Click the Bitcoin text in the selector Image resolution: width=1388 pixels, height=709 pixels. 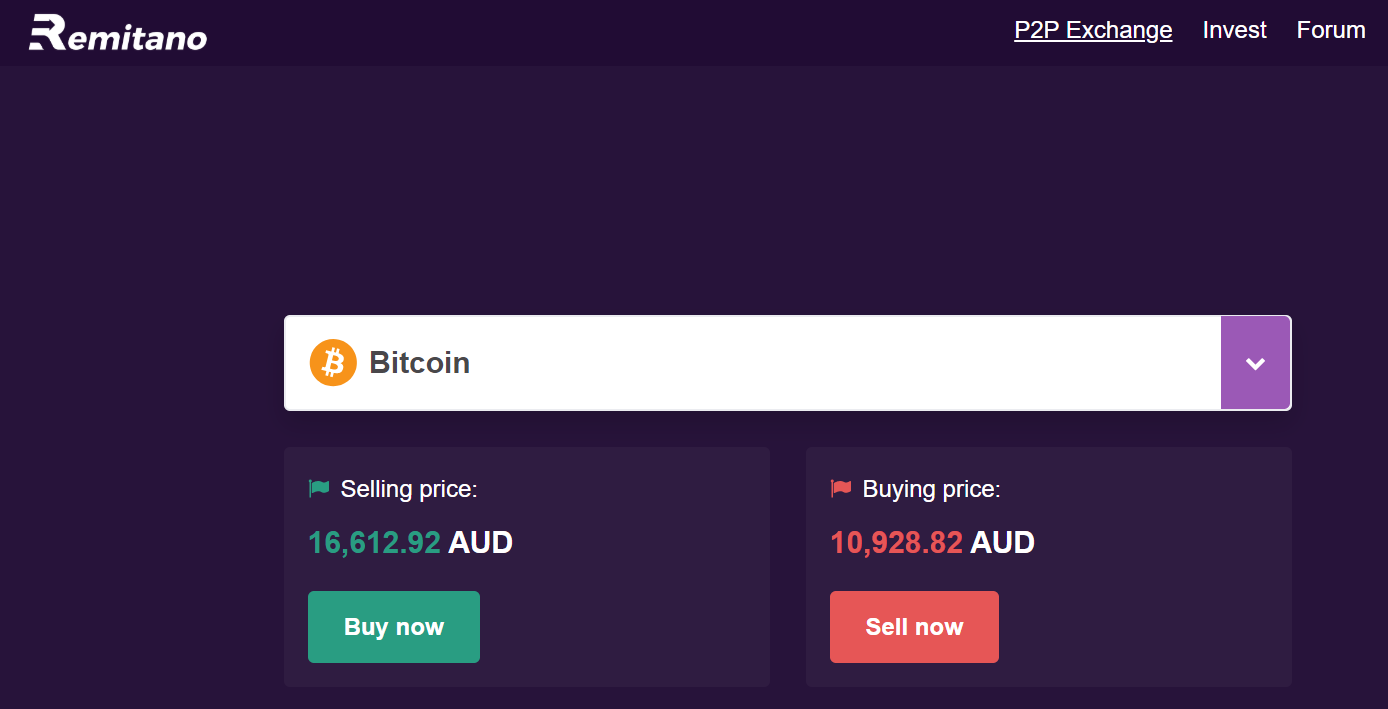[419, 363]
